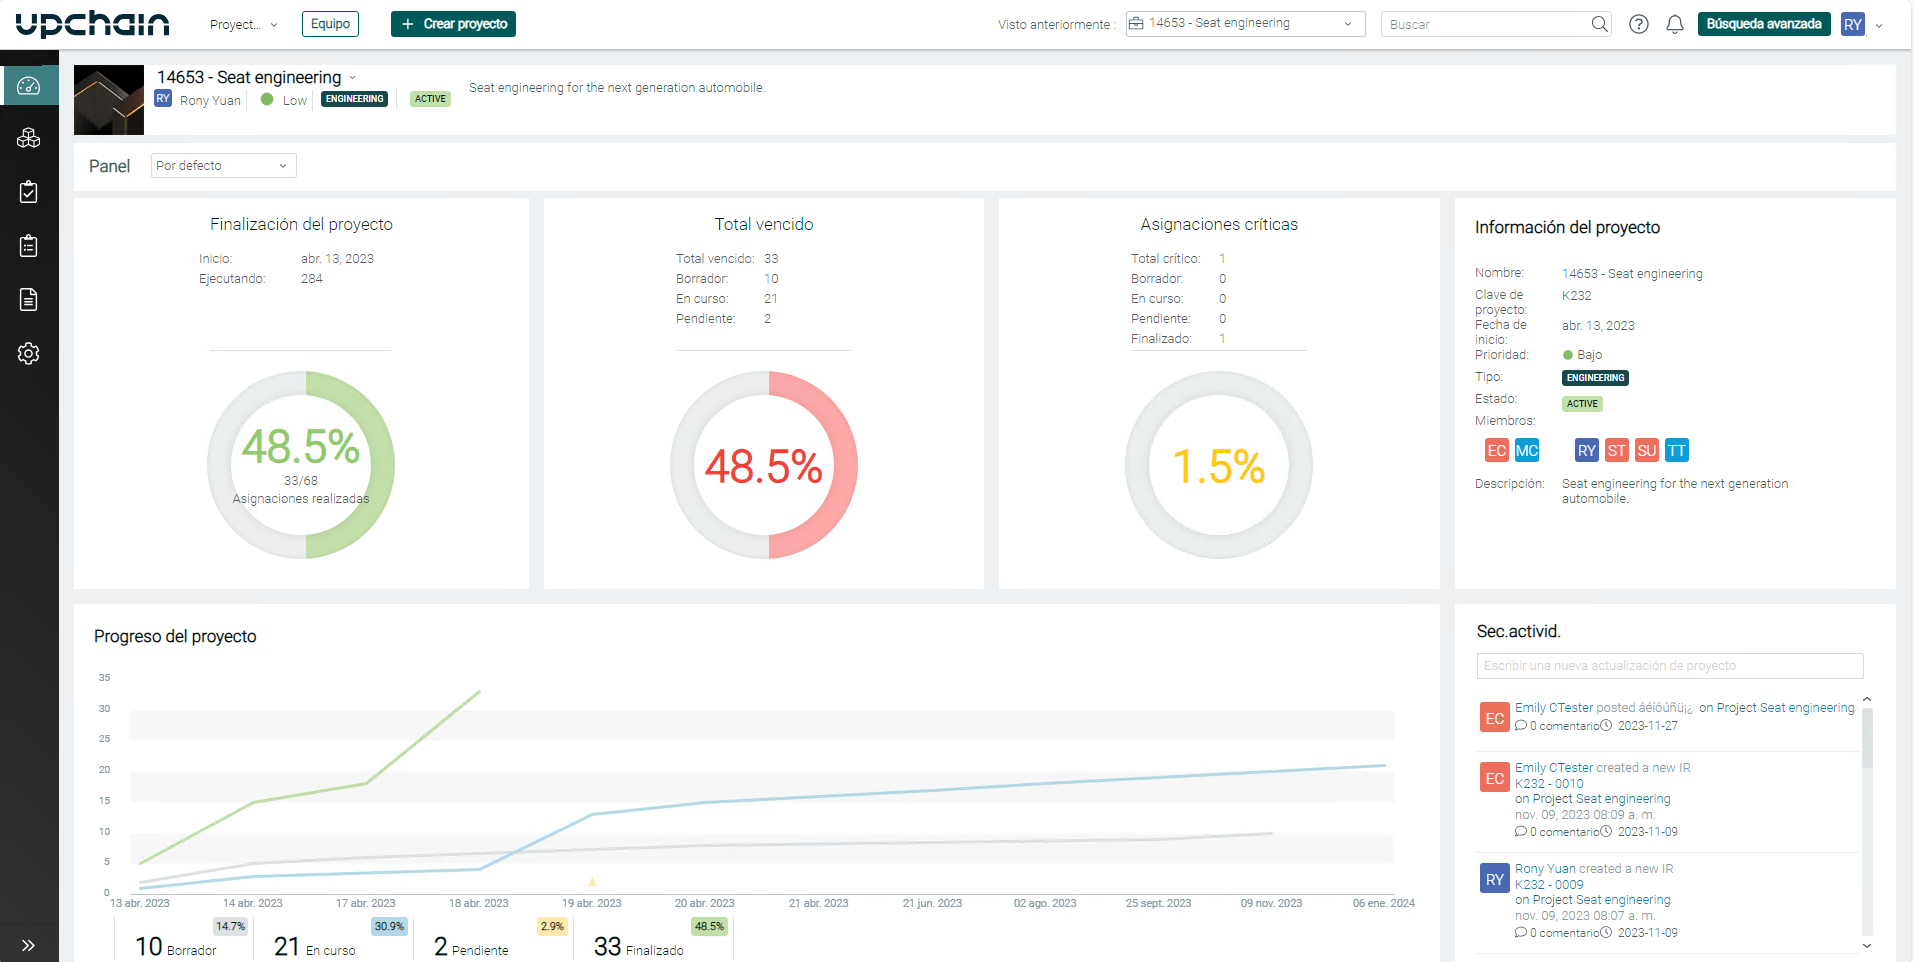
Task: Click the TT member avatar
Action: 1677,450
